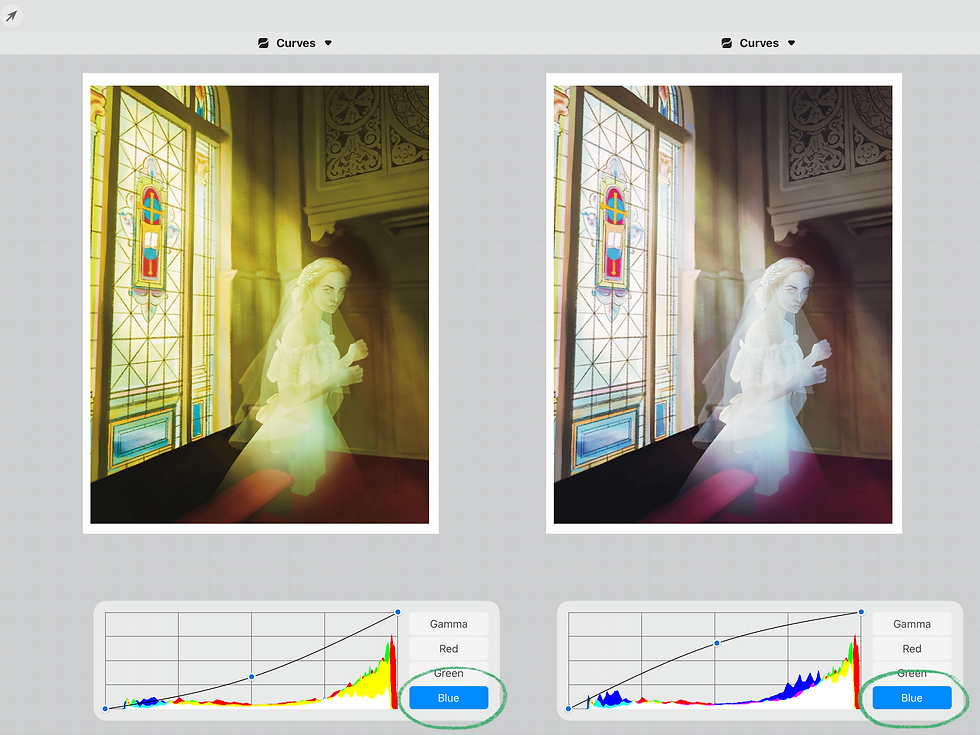Select Blue channel in the right curves panel
Screen dimensions: 980x735
pos(912,698)
